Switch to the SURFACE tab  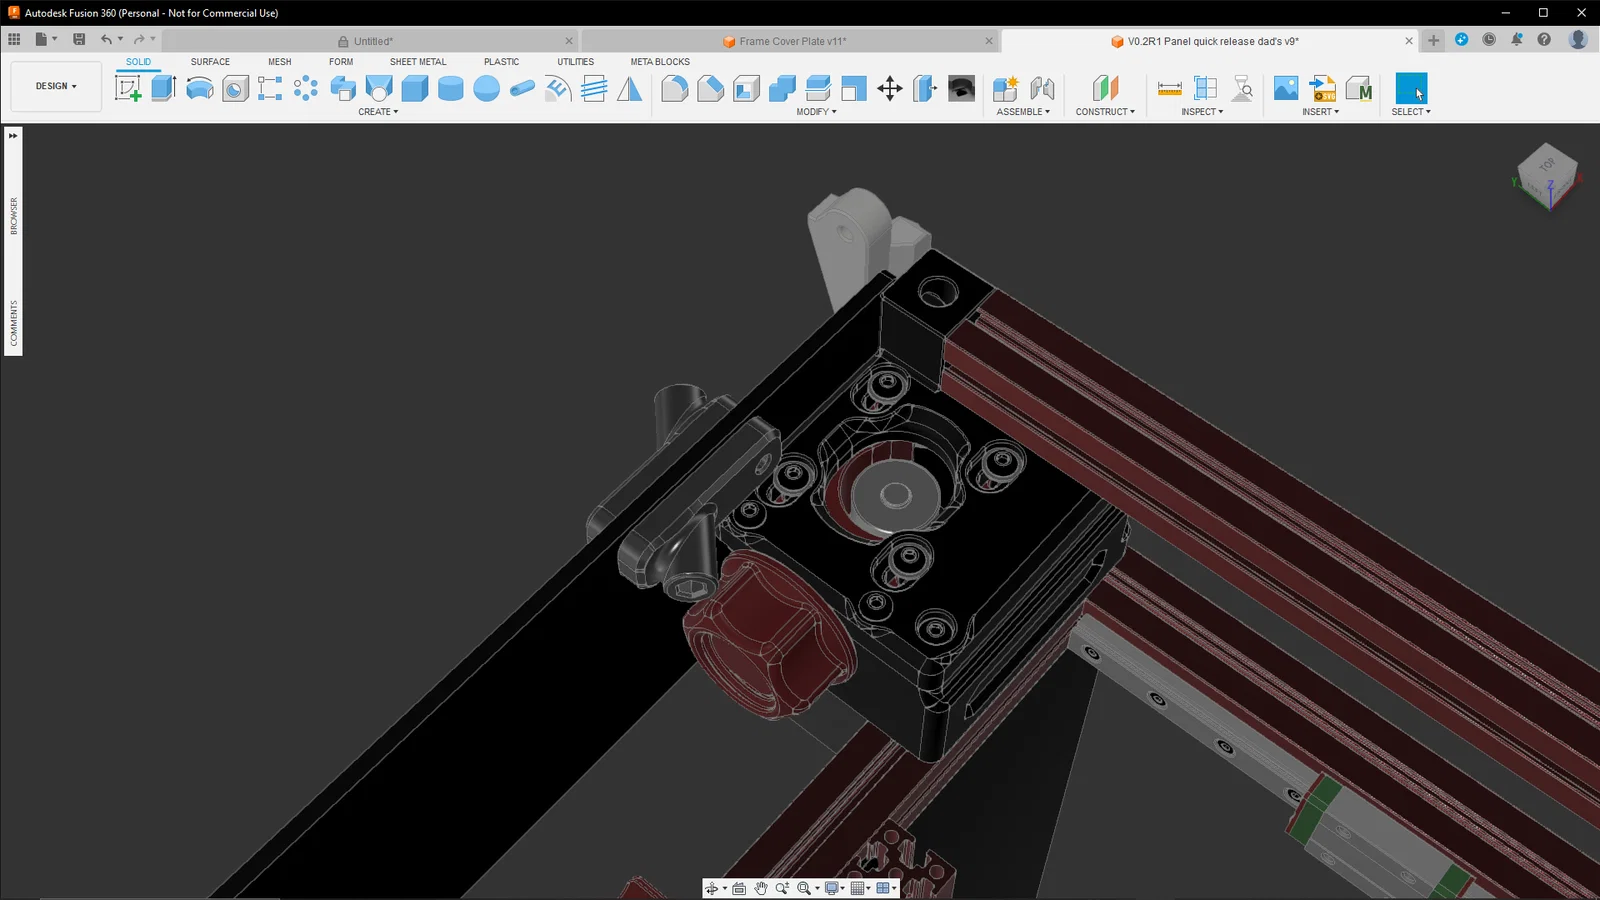pos(210,62)
